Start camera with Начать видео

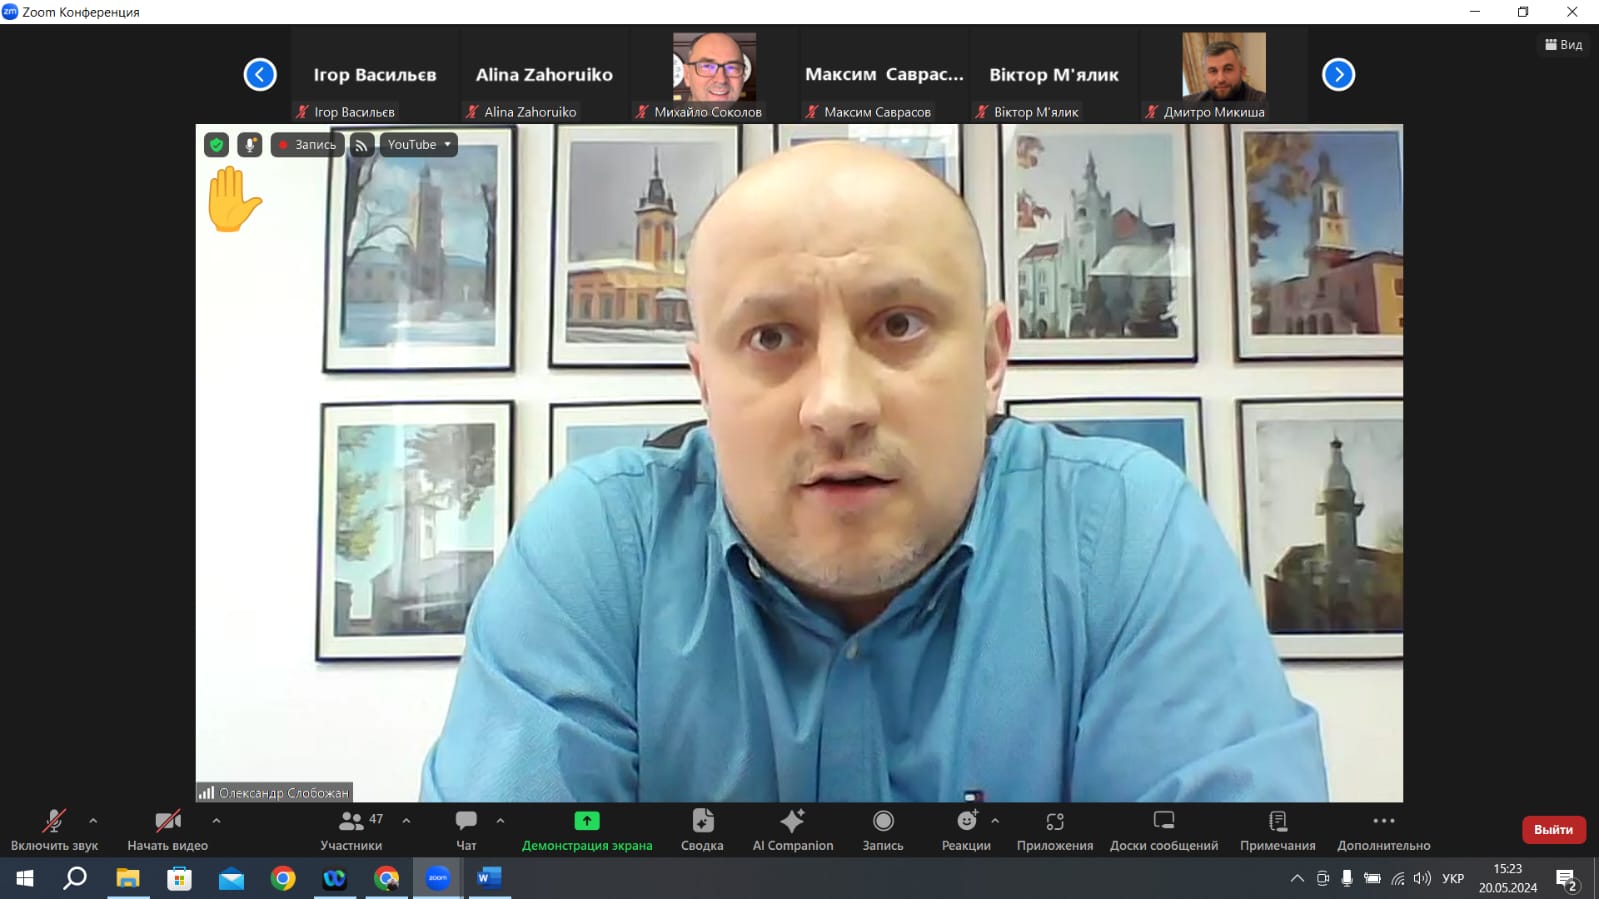[167, 830]
